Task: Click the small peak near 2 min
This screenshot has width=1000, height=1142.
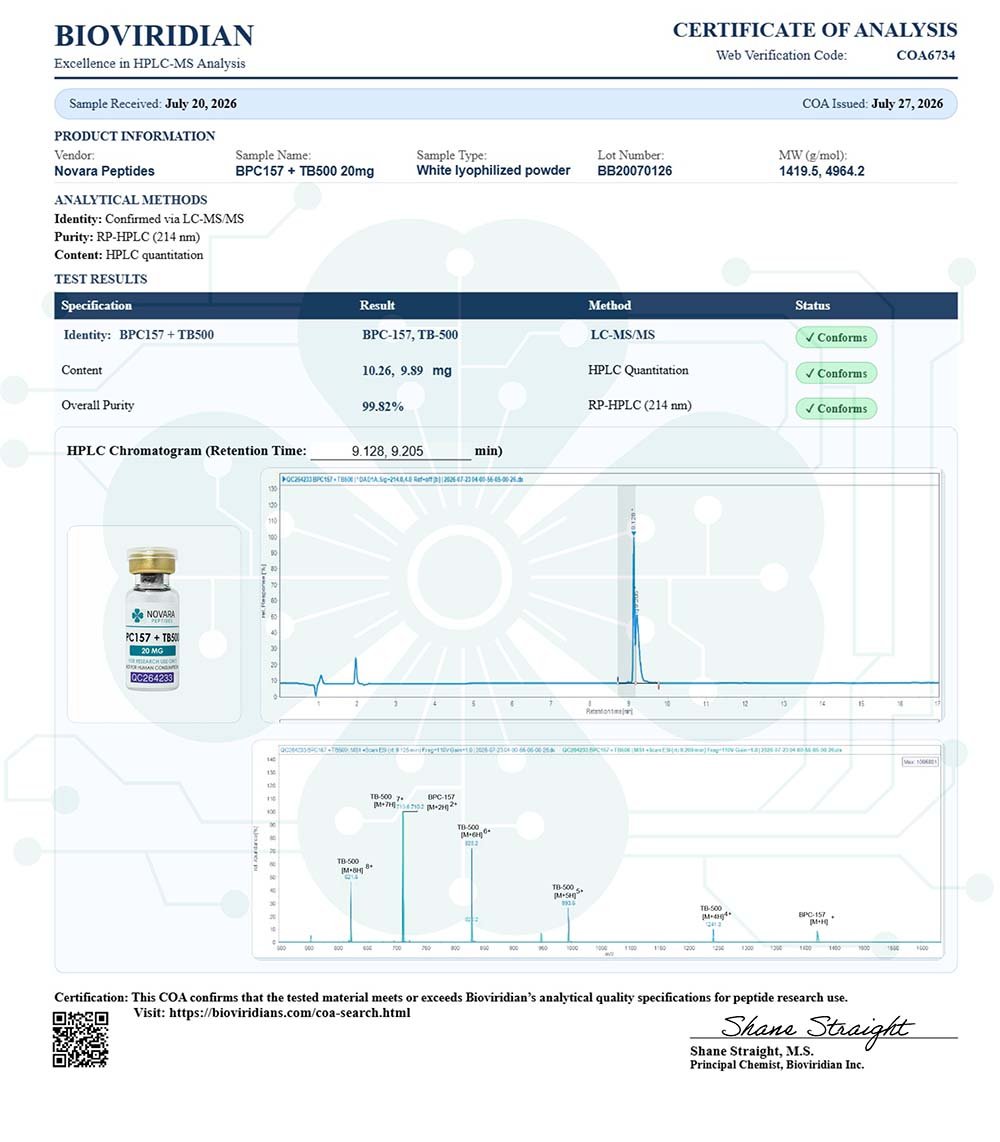Action: (356, 671)
